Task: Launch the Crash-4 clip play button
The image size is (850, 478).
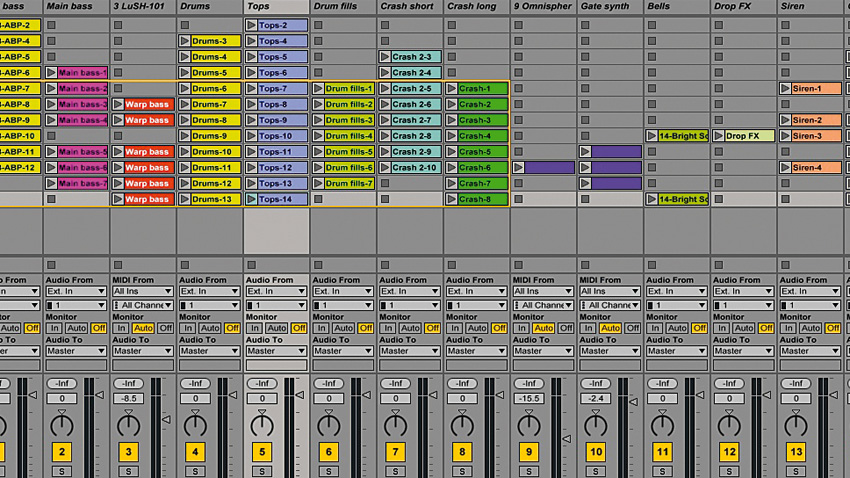Action: click(452, 135)
